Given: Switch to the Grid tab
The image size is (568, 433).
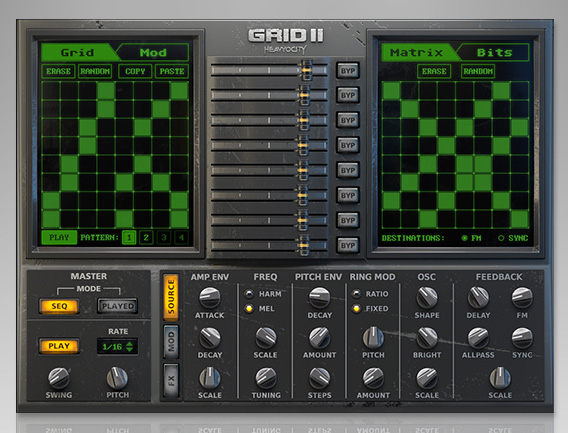Looking at the screenshot, I should (78, 53).
